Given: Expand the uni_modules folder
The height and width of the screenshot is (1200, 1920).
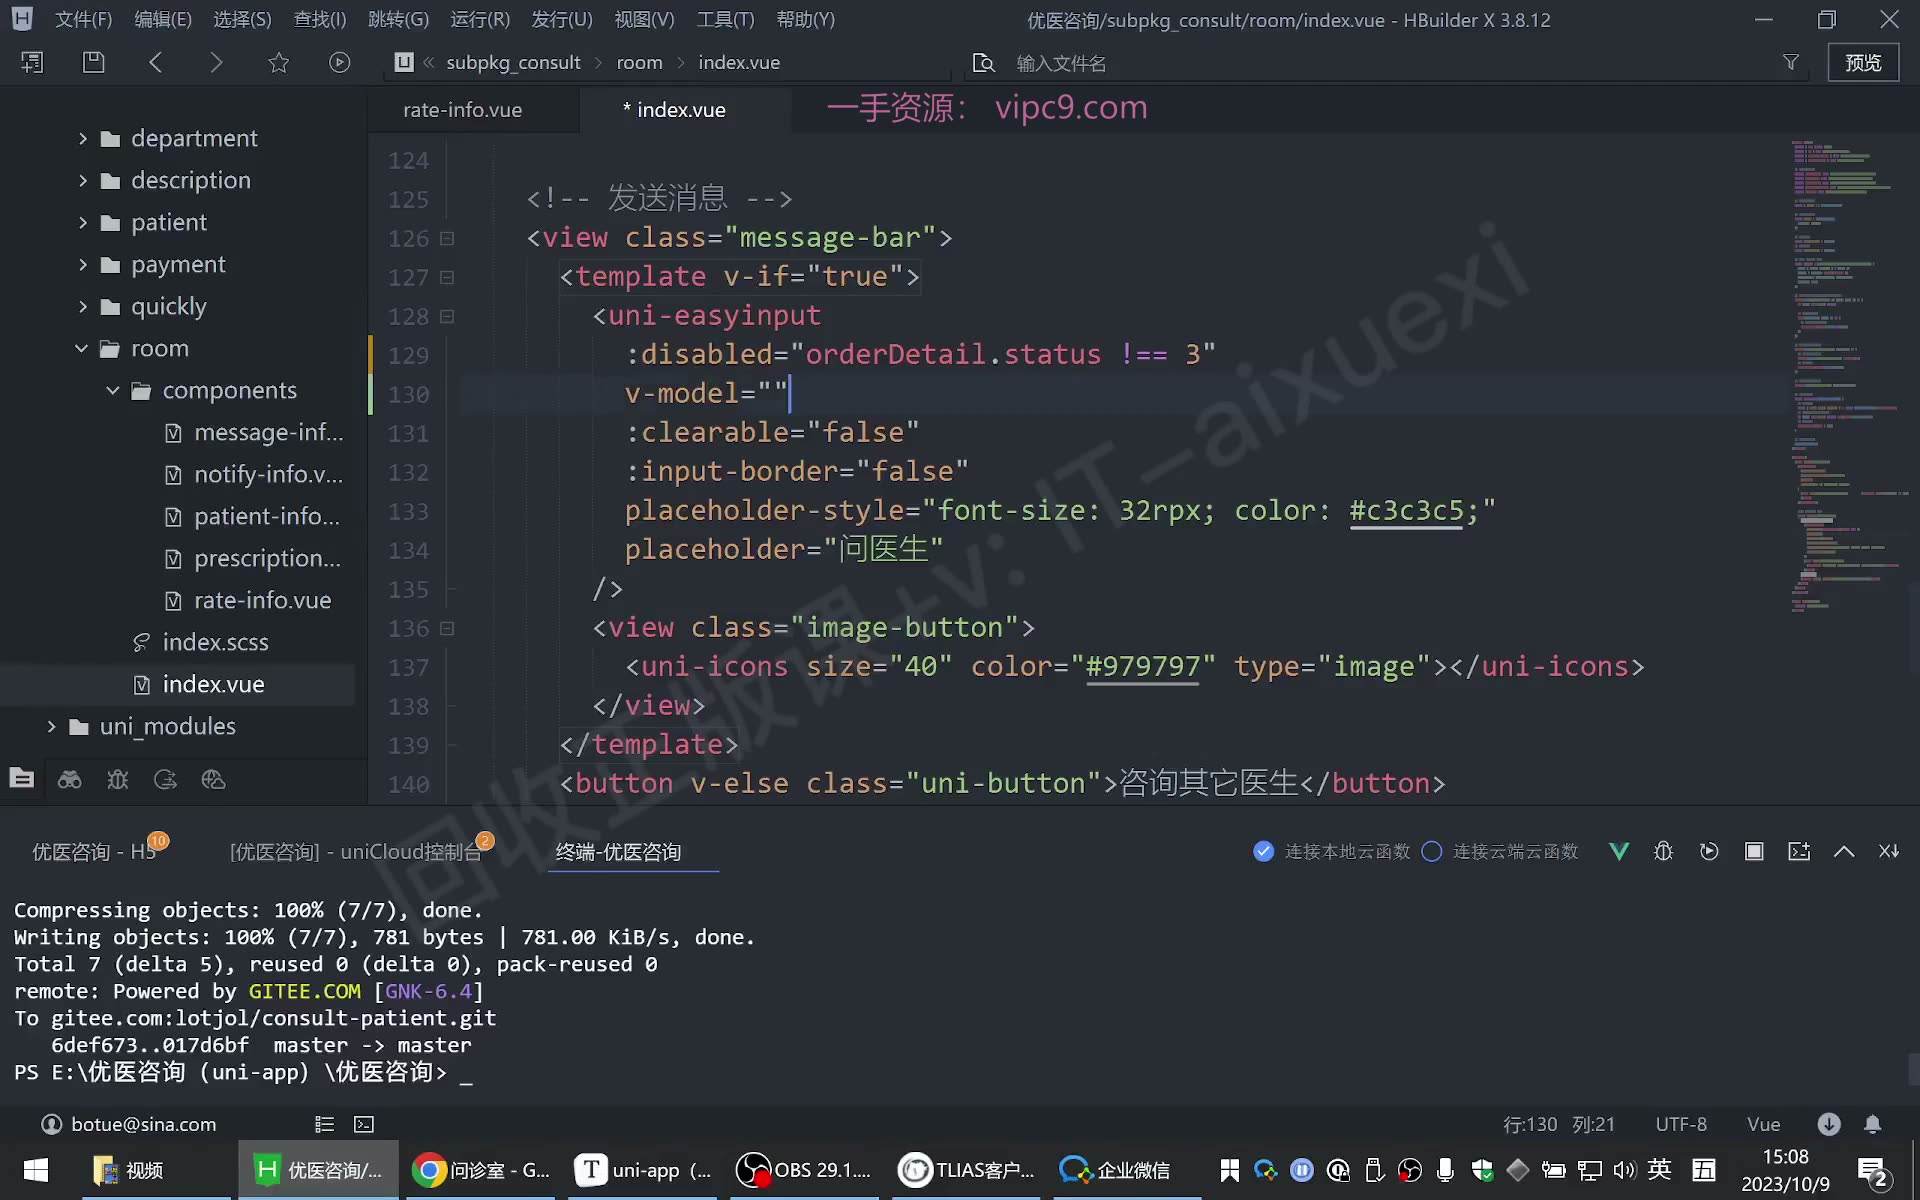Looking at the screenshot, I should (51, 726).
